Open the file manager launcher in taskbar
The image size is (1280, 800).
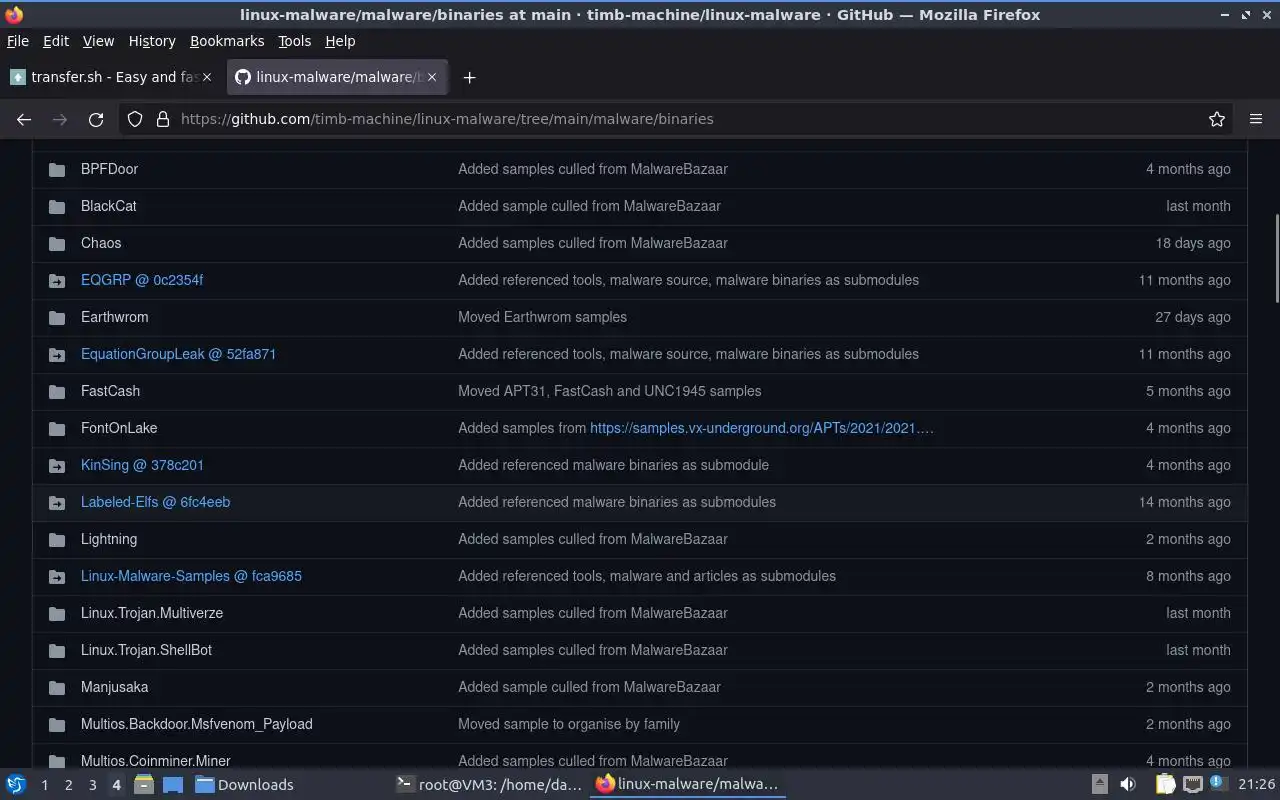(144, 785)
